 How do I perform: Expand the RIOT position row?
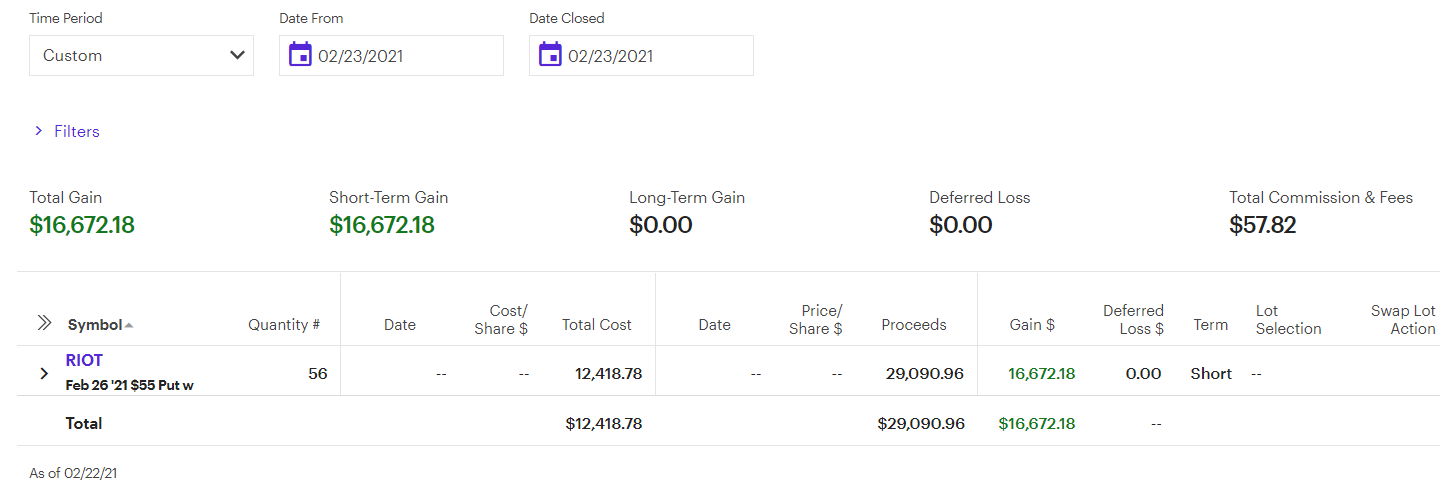(44, 373)
